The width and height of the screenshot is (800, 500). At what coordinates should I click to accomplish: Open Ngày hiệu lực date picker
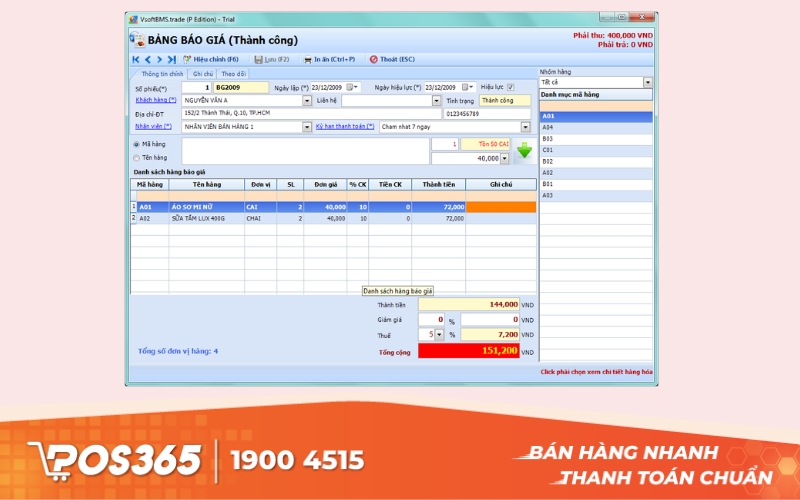[x=467, y=87]
